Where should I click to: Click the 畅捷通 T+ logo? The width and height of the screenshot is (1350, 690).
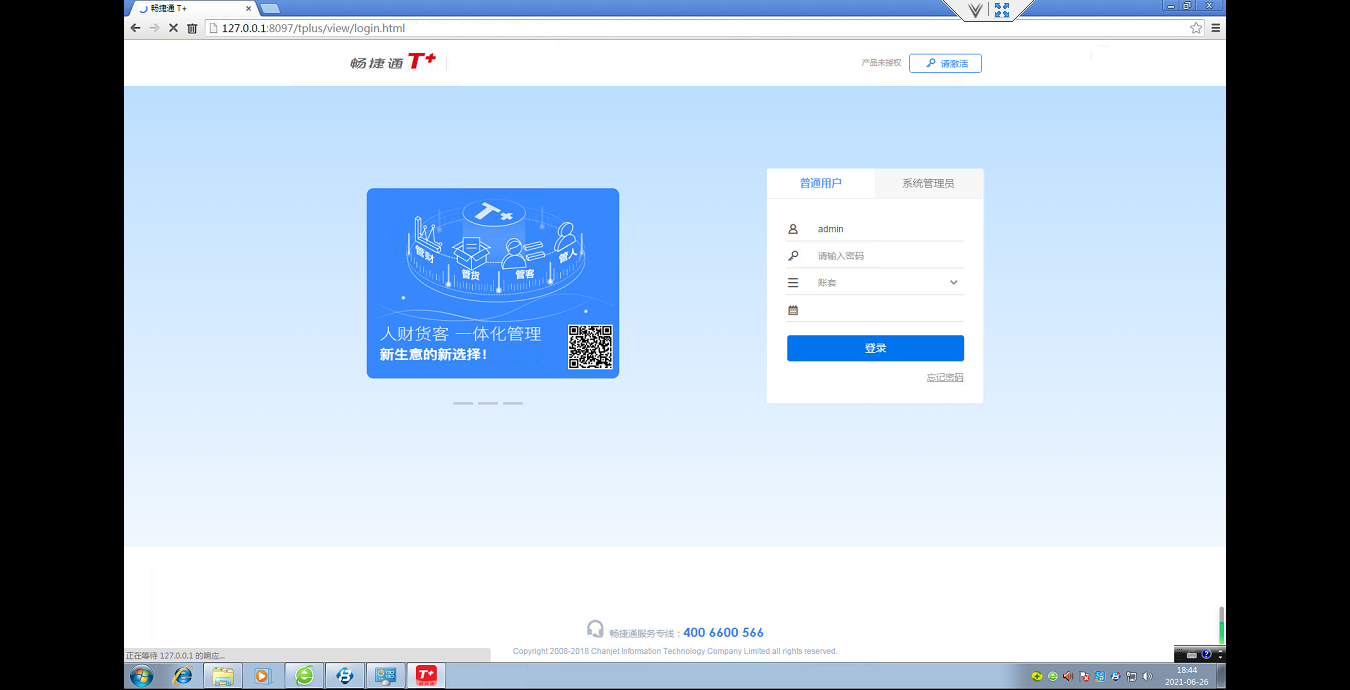[393, 62]
